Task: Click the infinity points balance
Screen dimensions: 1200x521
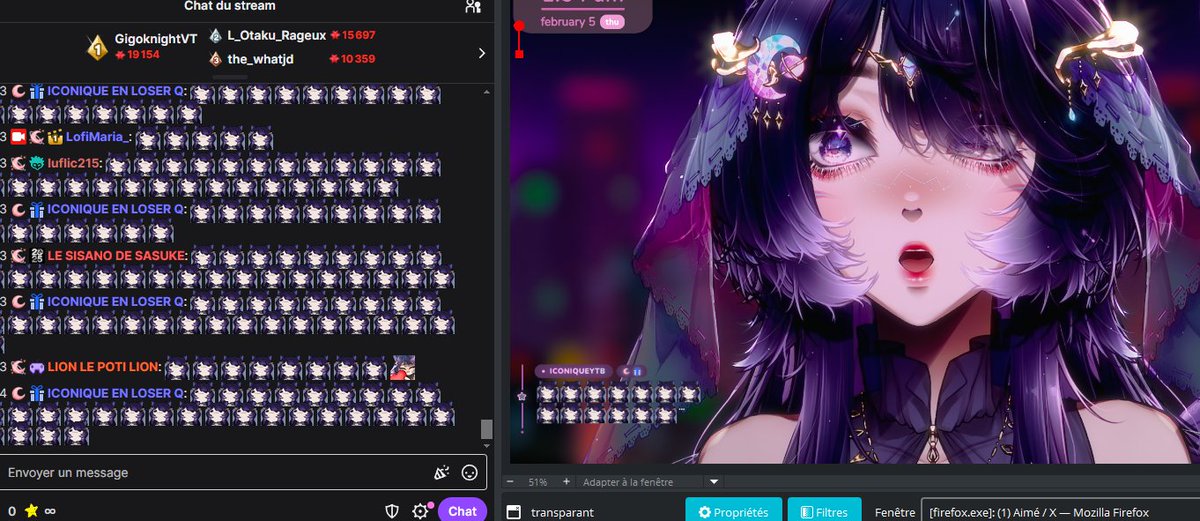Action: (50, 510)
